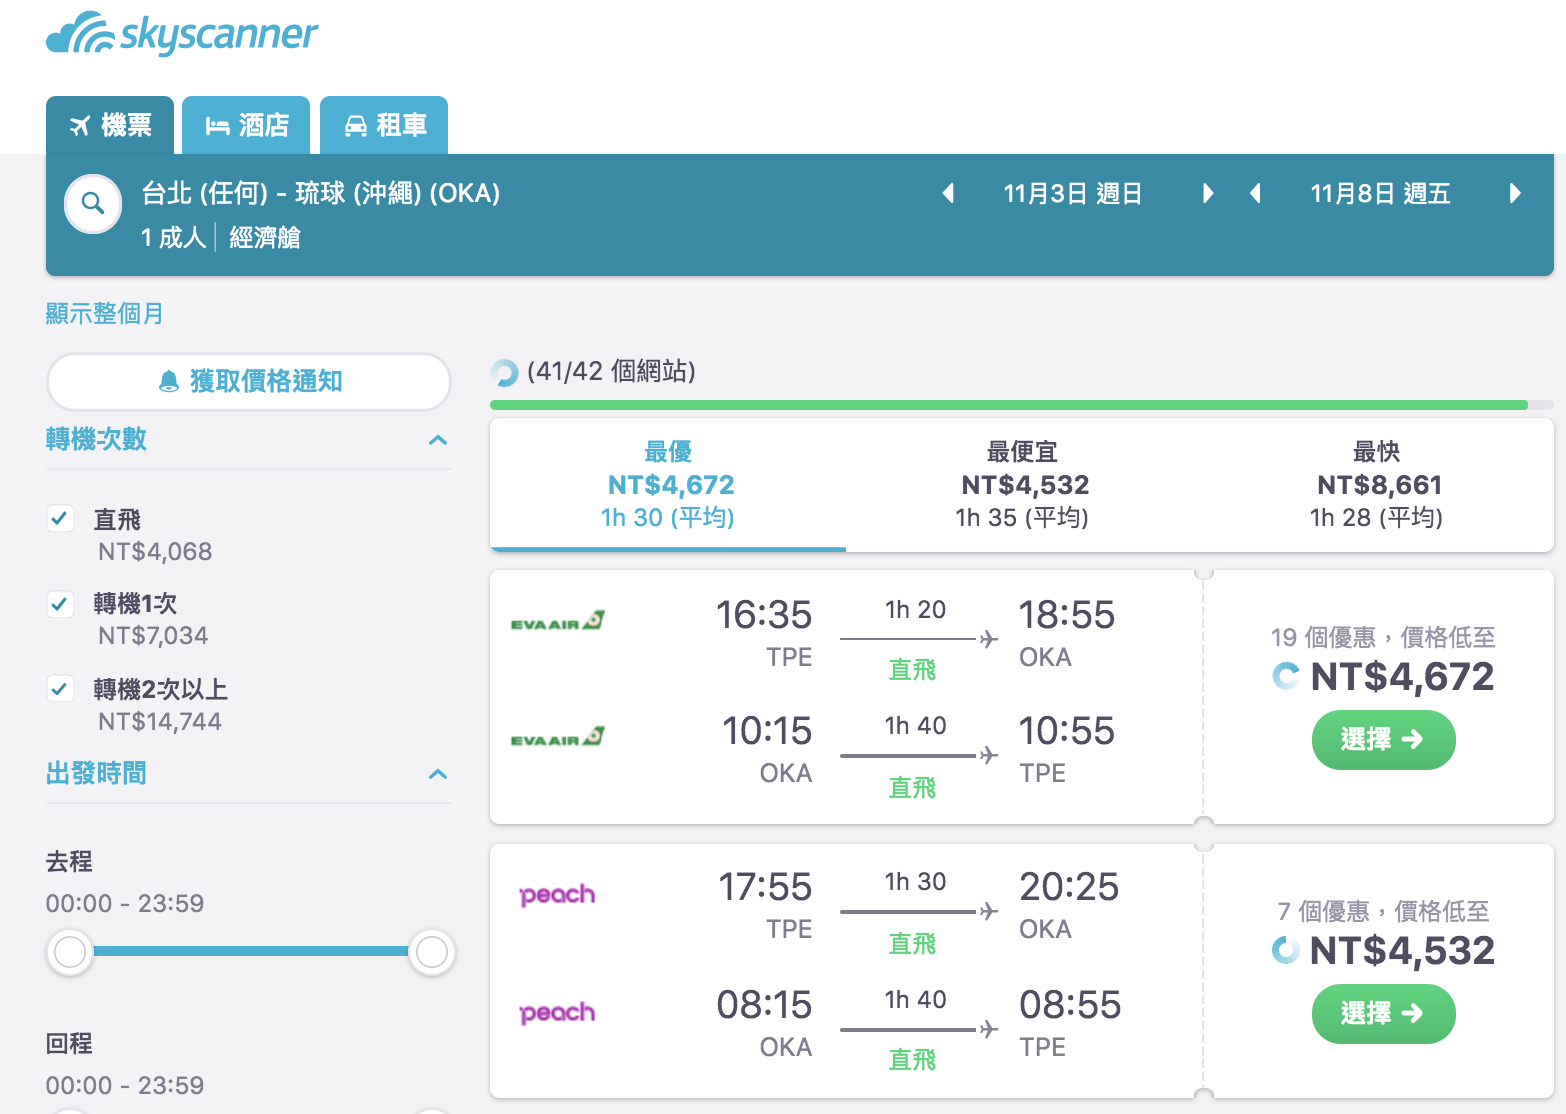Go to previous return date arrow
Viewport: 1566px width, 1114px height.
[1255, 193]
